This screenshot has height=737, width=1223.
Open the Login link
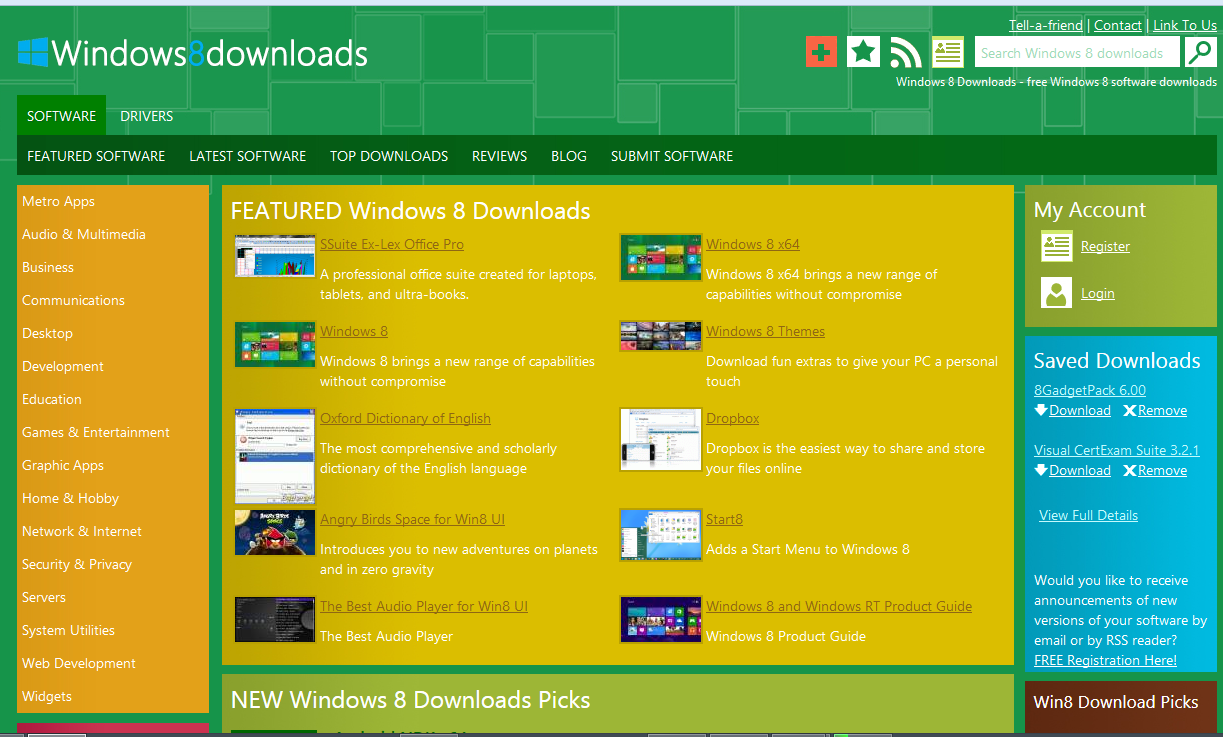1098,293
